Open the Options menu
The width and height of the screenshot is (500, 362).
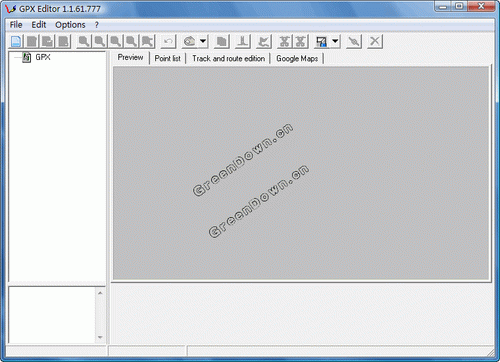coord(70,25)
